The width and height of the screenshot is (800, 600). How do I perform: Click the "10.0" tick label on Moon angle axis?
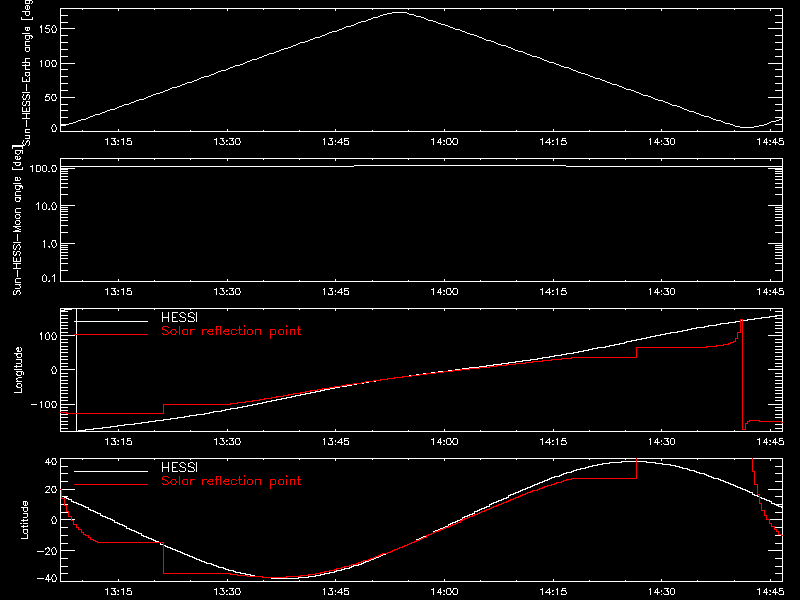coord(46,206)
